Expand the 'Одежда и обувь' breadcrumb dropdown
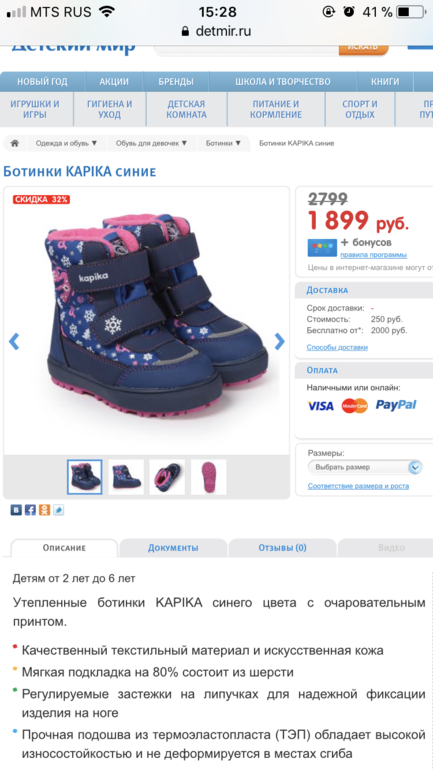The height and width of the screenshot is (770, 433). point(66,143)
